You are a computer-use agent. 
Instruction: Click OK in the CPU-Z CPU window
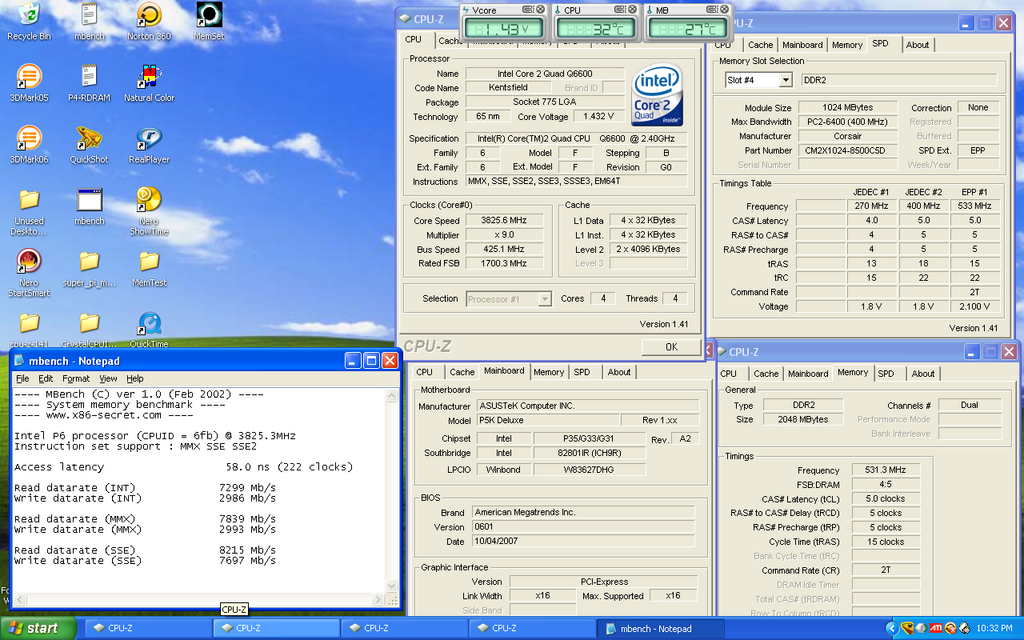671,347
